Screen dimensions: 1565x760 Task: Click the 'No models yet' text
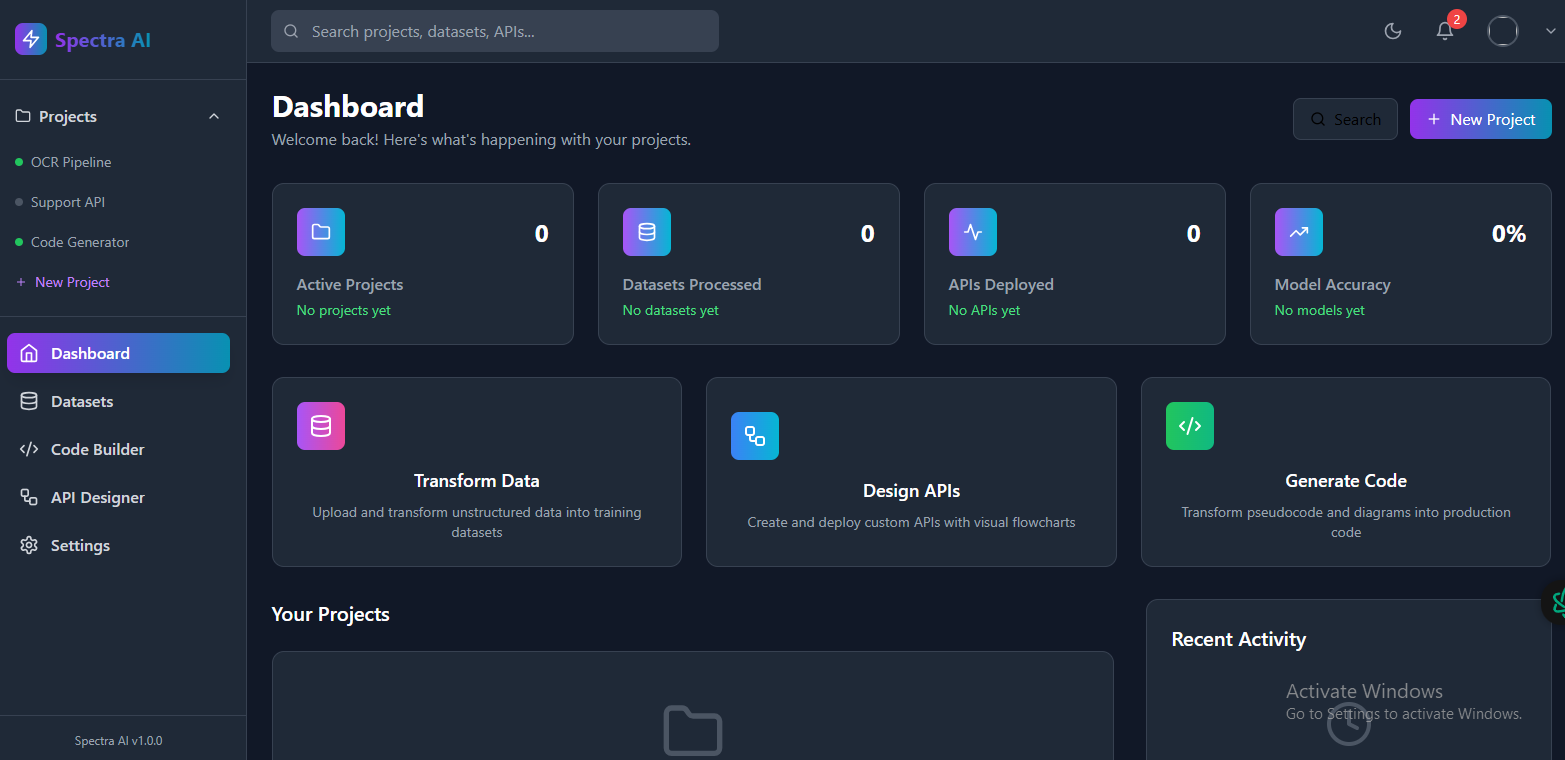tap(1320, 310)
